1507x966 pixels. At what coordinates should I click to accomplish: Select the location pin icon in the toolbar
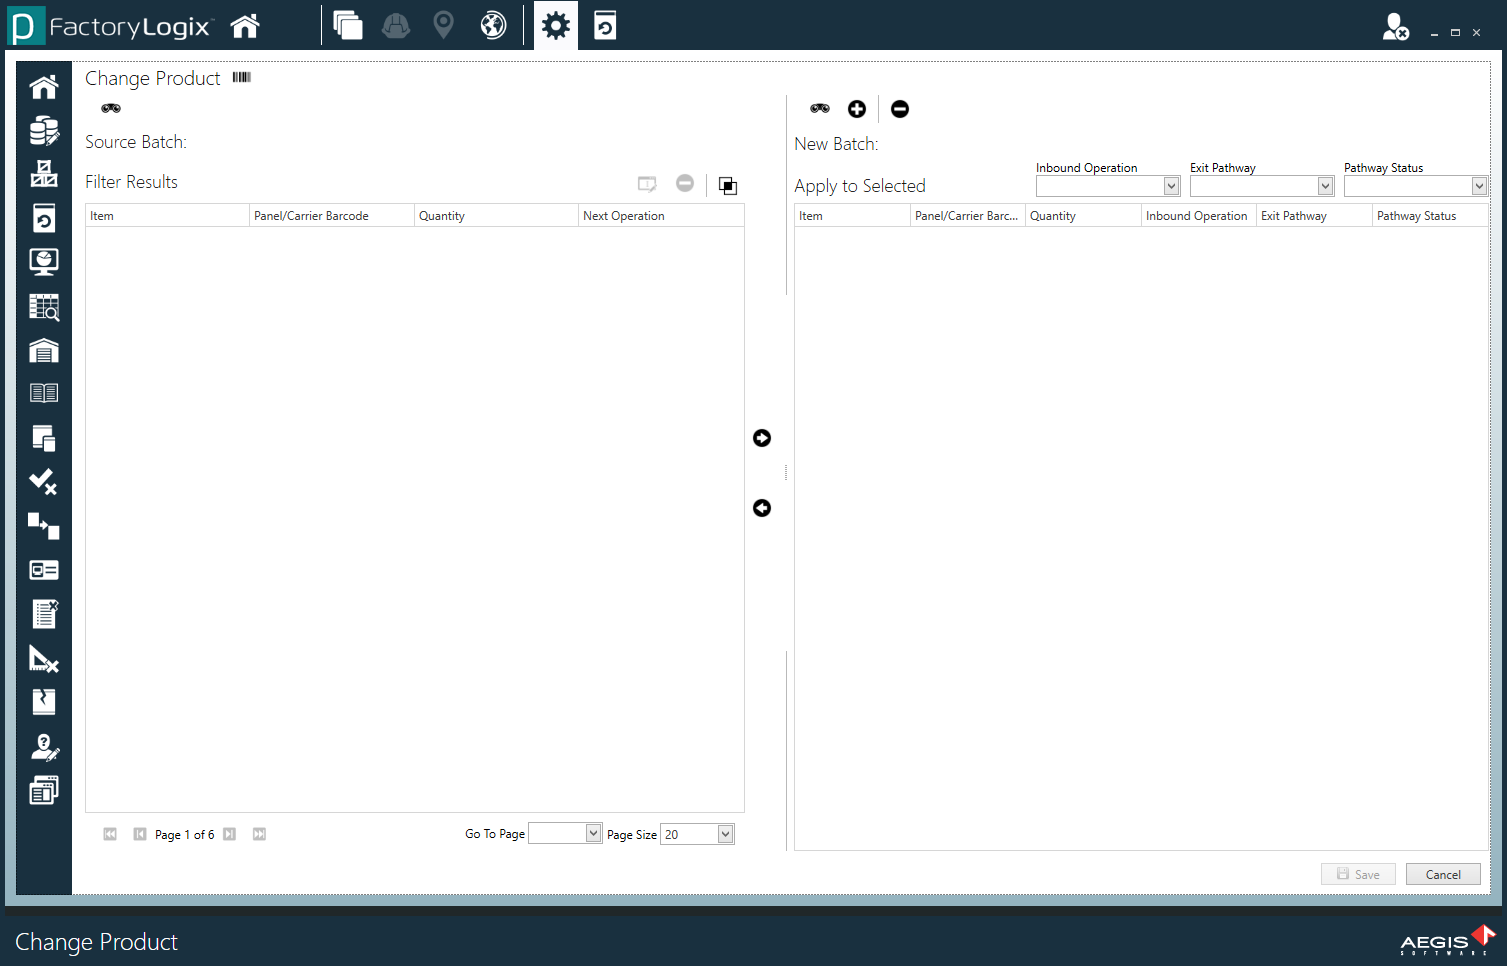coord(443,25)
